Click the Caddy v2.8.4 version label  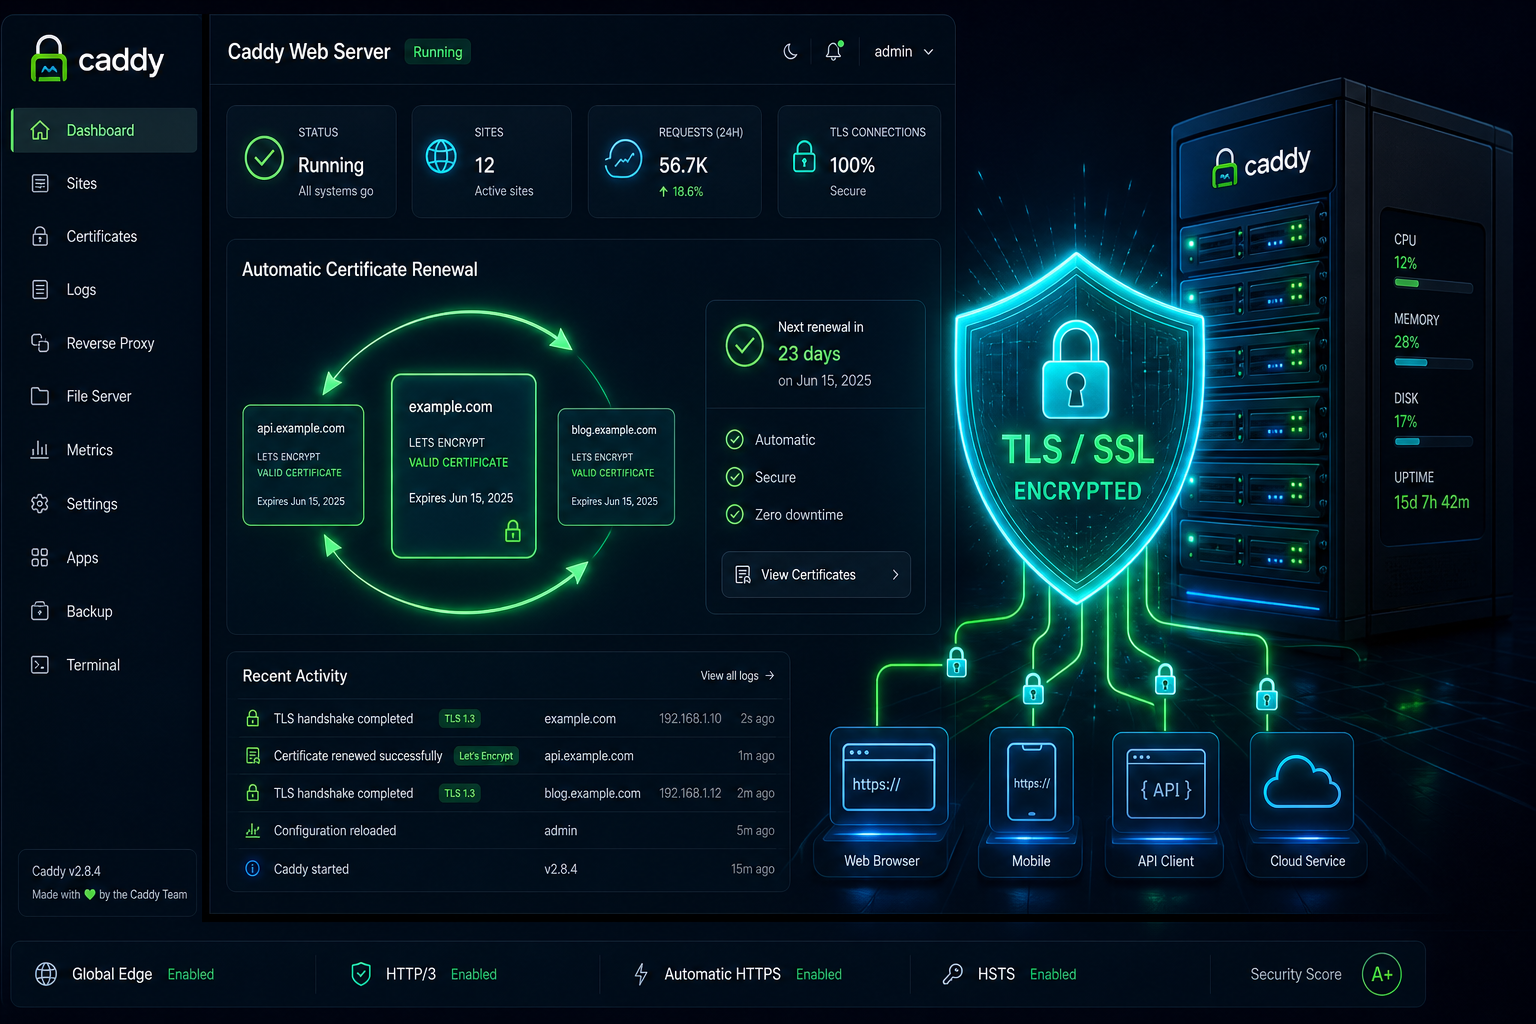tap(66, 871)
